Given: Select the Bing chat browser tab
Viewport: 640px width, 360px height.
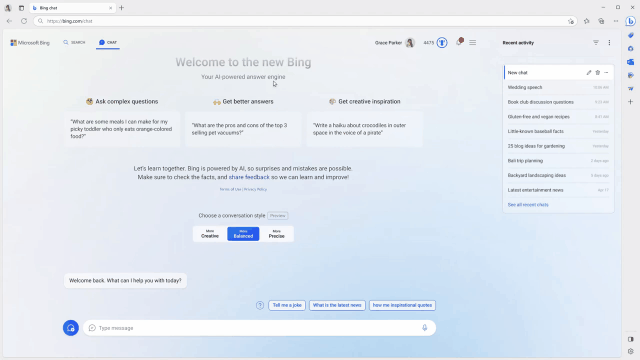Looking at the screenshot, I should tap(72, 8).
